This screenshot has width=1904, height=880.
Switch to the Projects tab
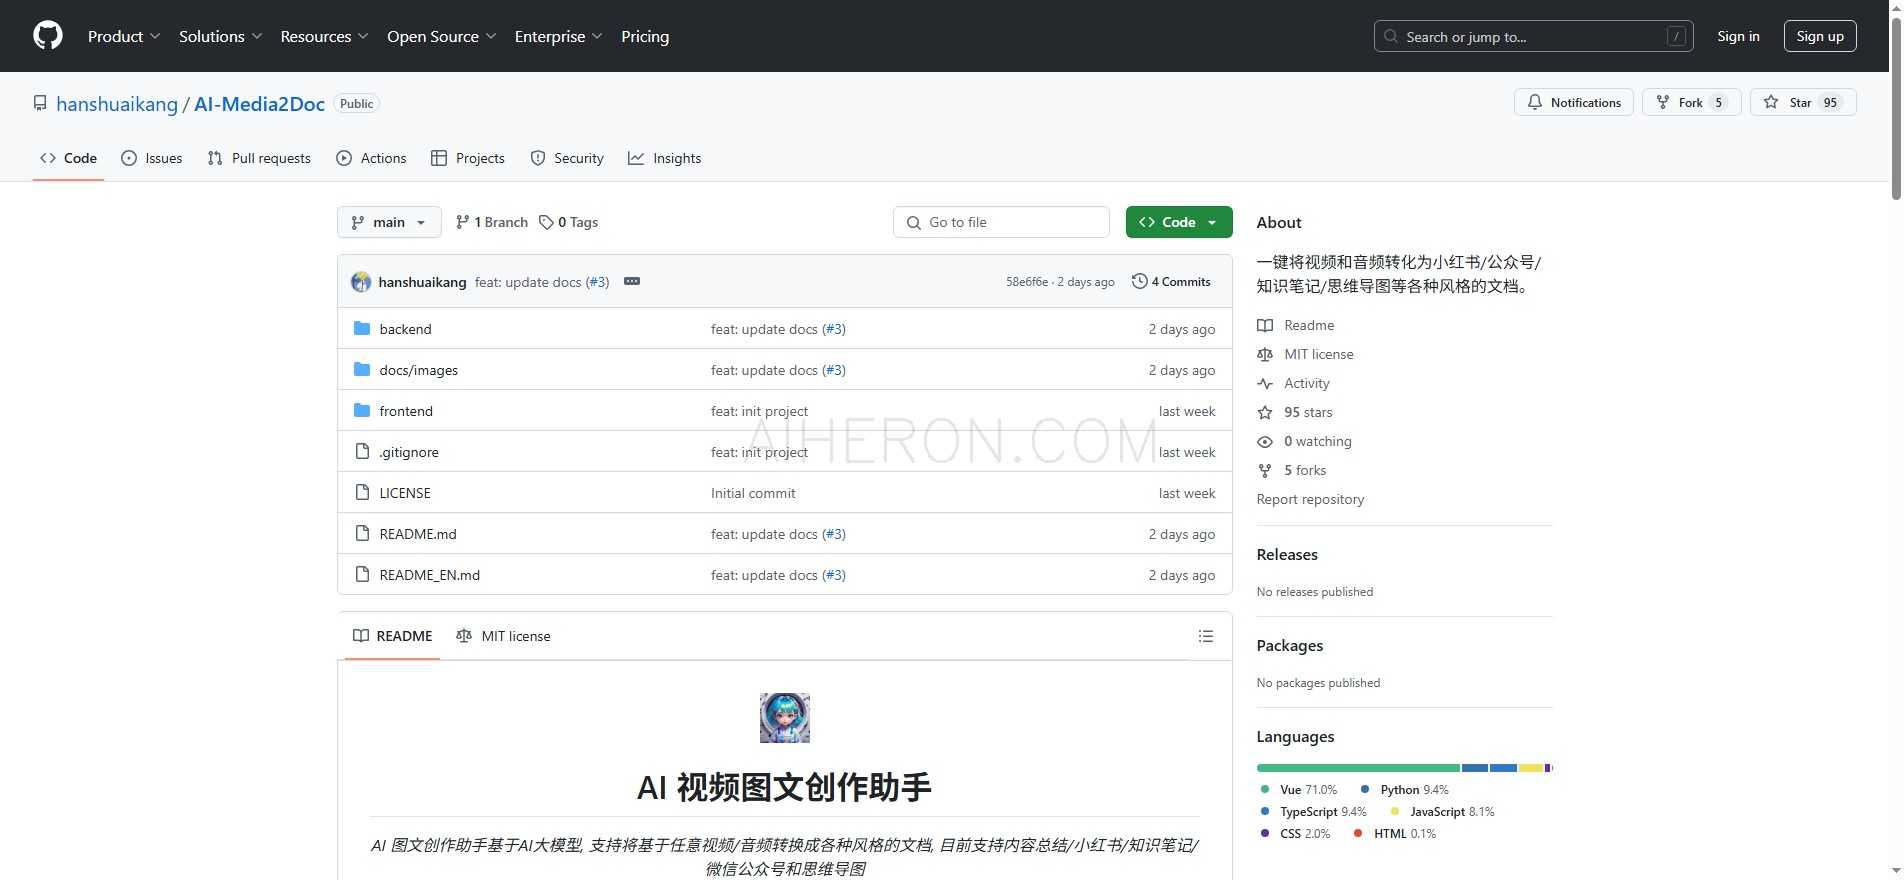tap(468, 158)
